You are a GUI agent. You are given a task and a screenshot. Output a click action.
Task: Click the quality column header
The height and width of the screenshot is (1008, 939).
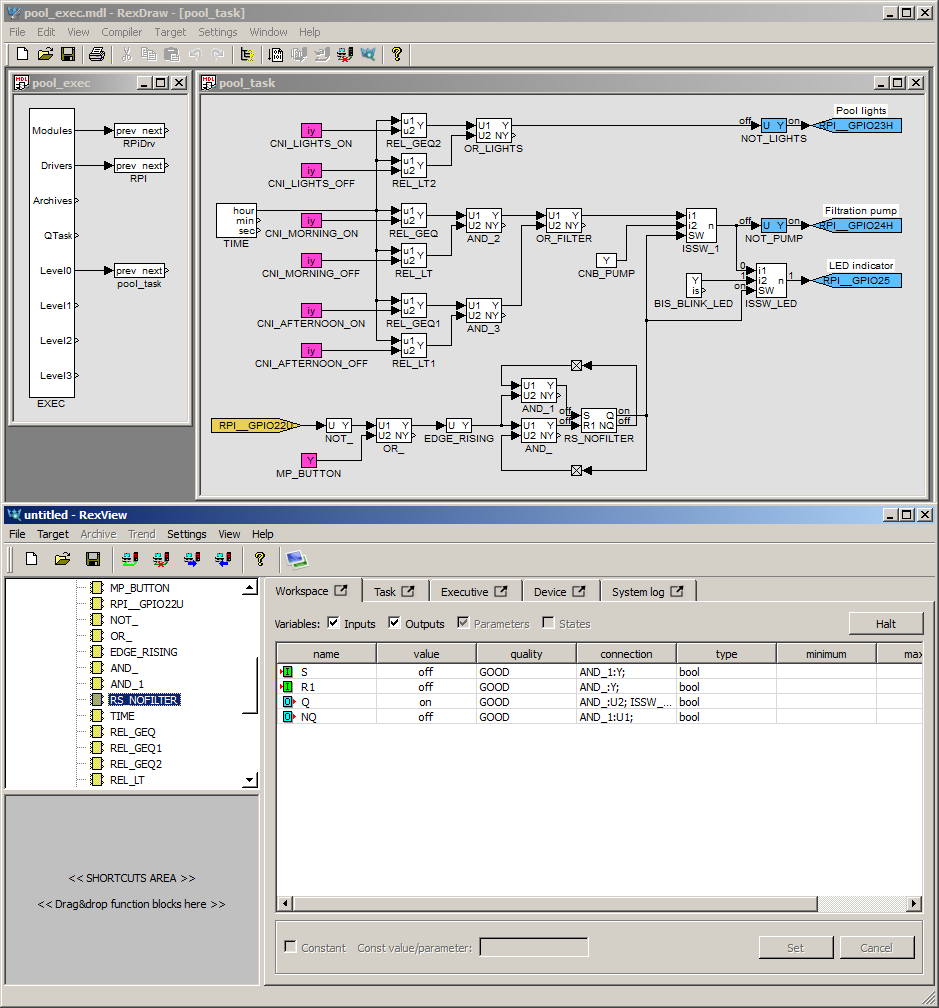tap(526, 654)
